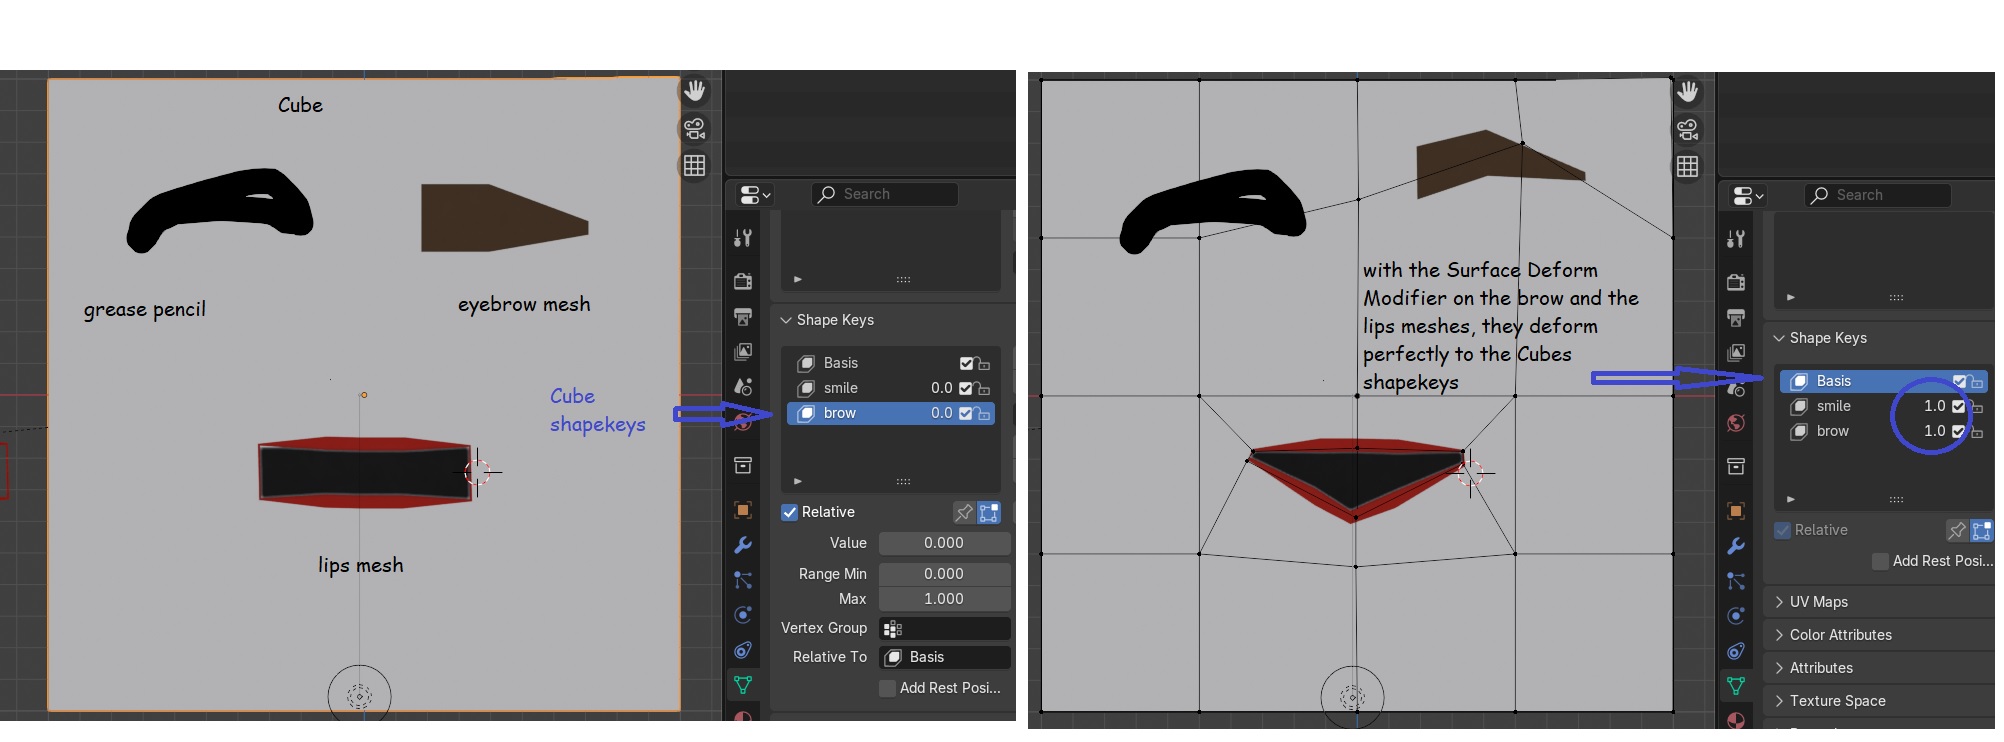Toggle shape key pin button in left panel

point(964,512)
